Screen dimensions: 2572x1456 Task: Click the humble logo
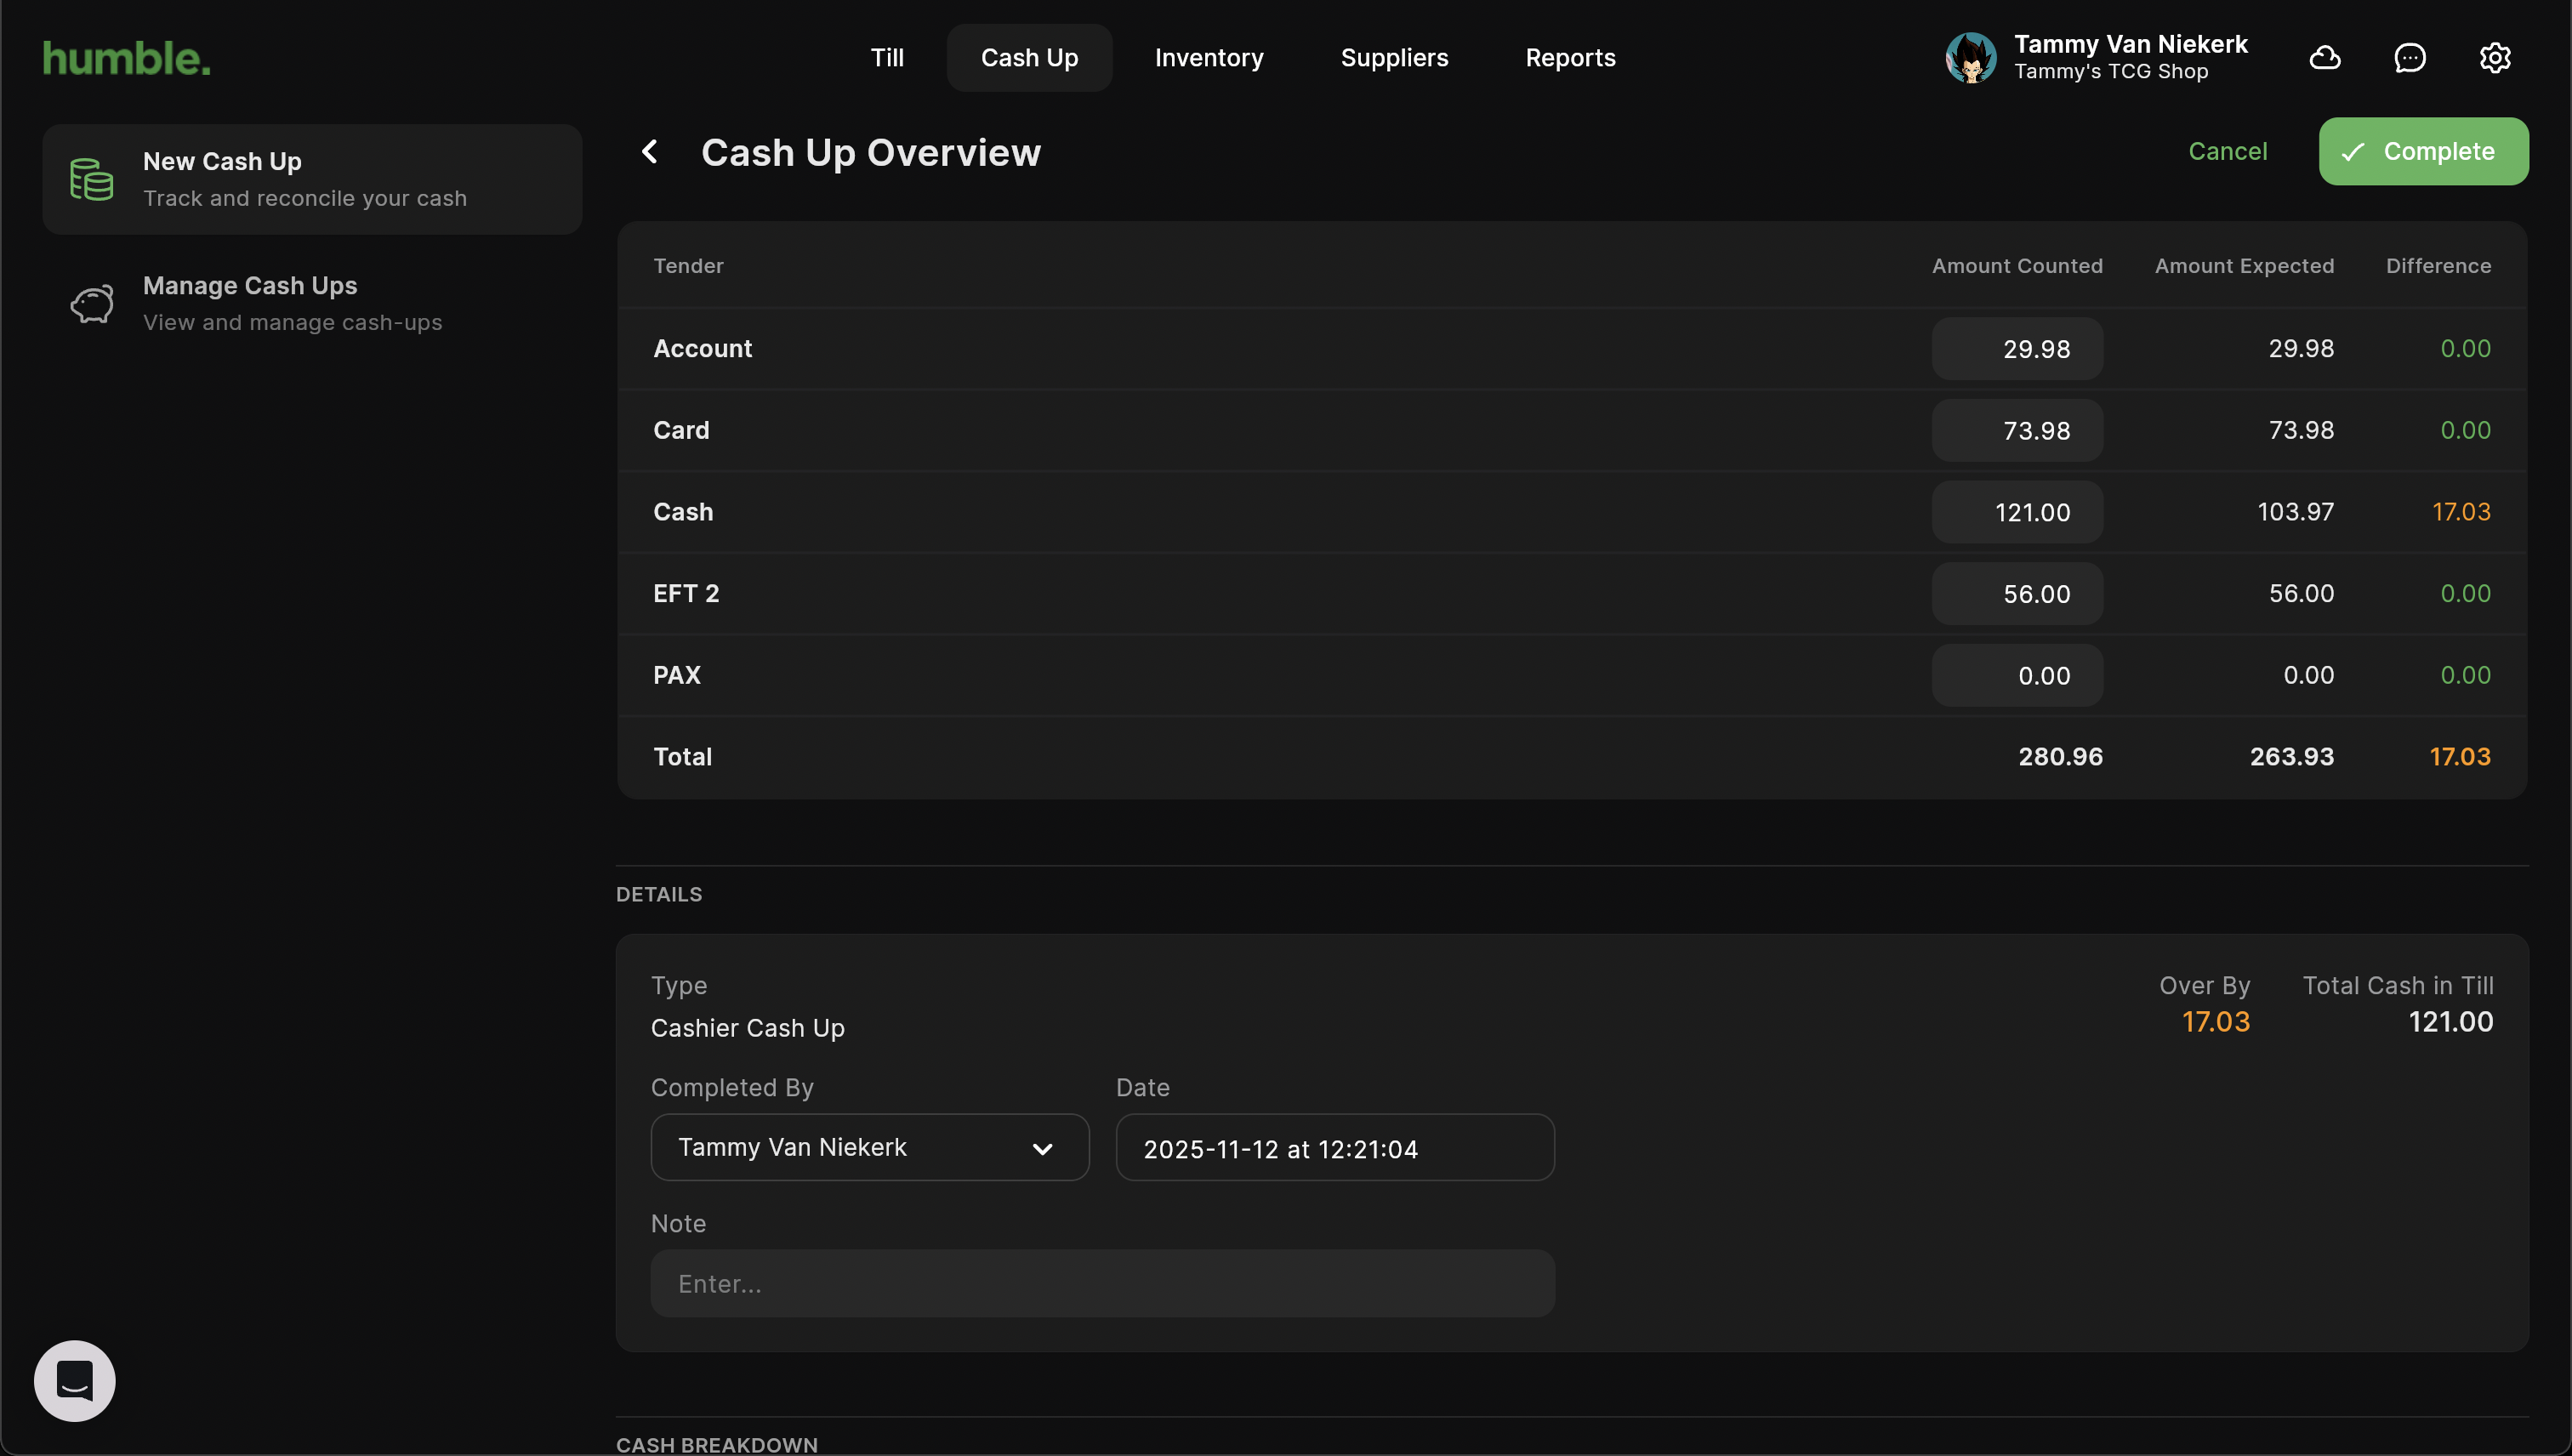[x=127, y=58]
